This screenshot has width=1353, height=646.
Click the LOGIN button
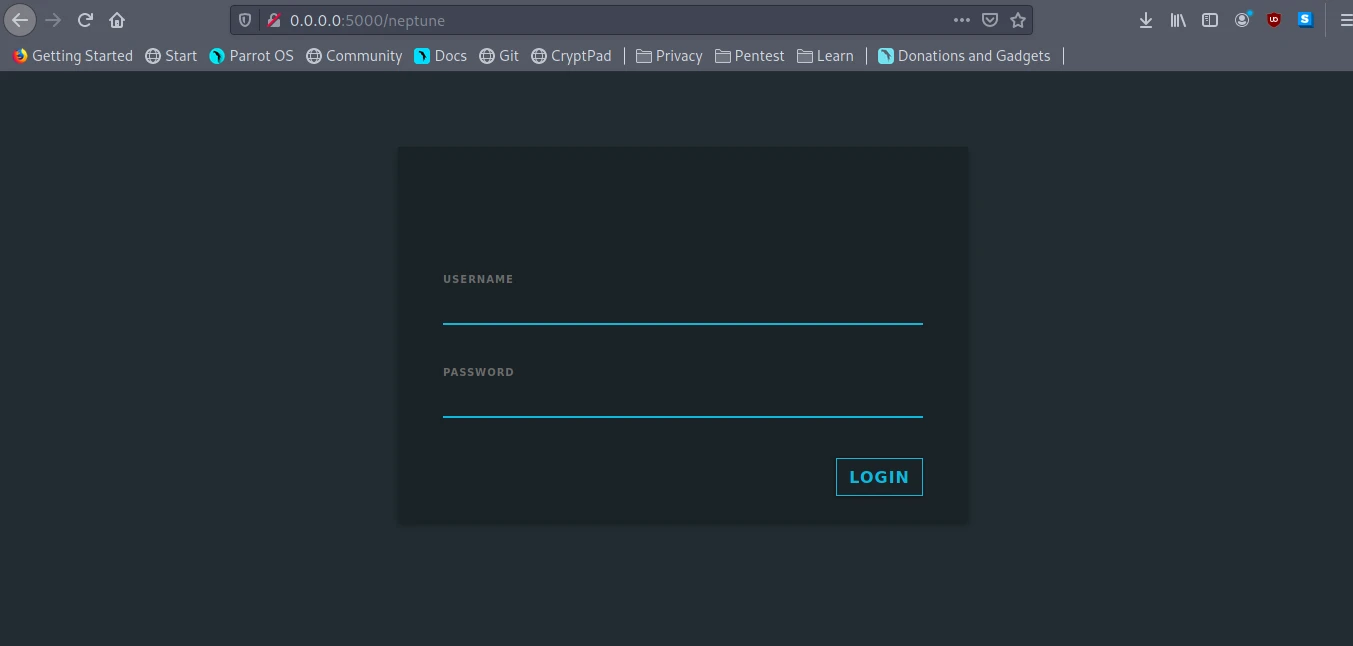[x=879, y=477]
